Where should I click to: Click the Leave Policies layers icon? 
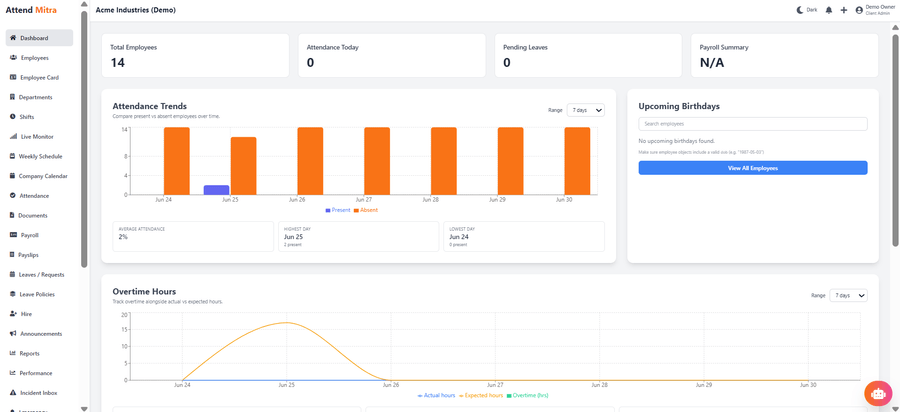[13, 294]
